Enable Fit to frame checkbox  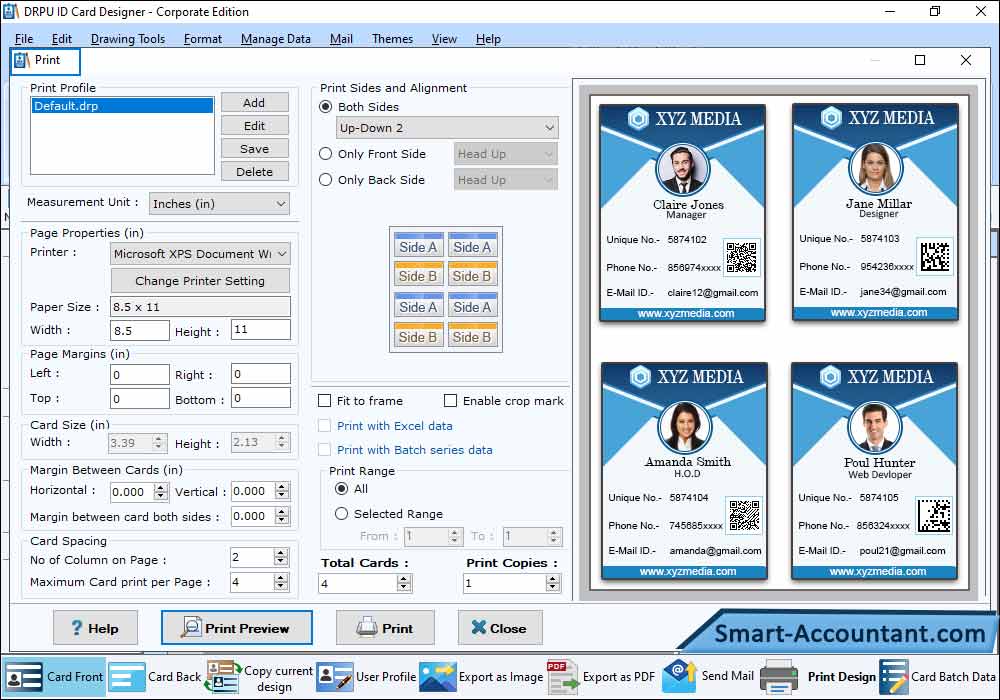tap(325, 400)
